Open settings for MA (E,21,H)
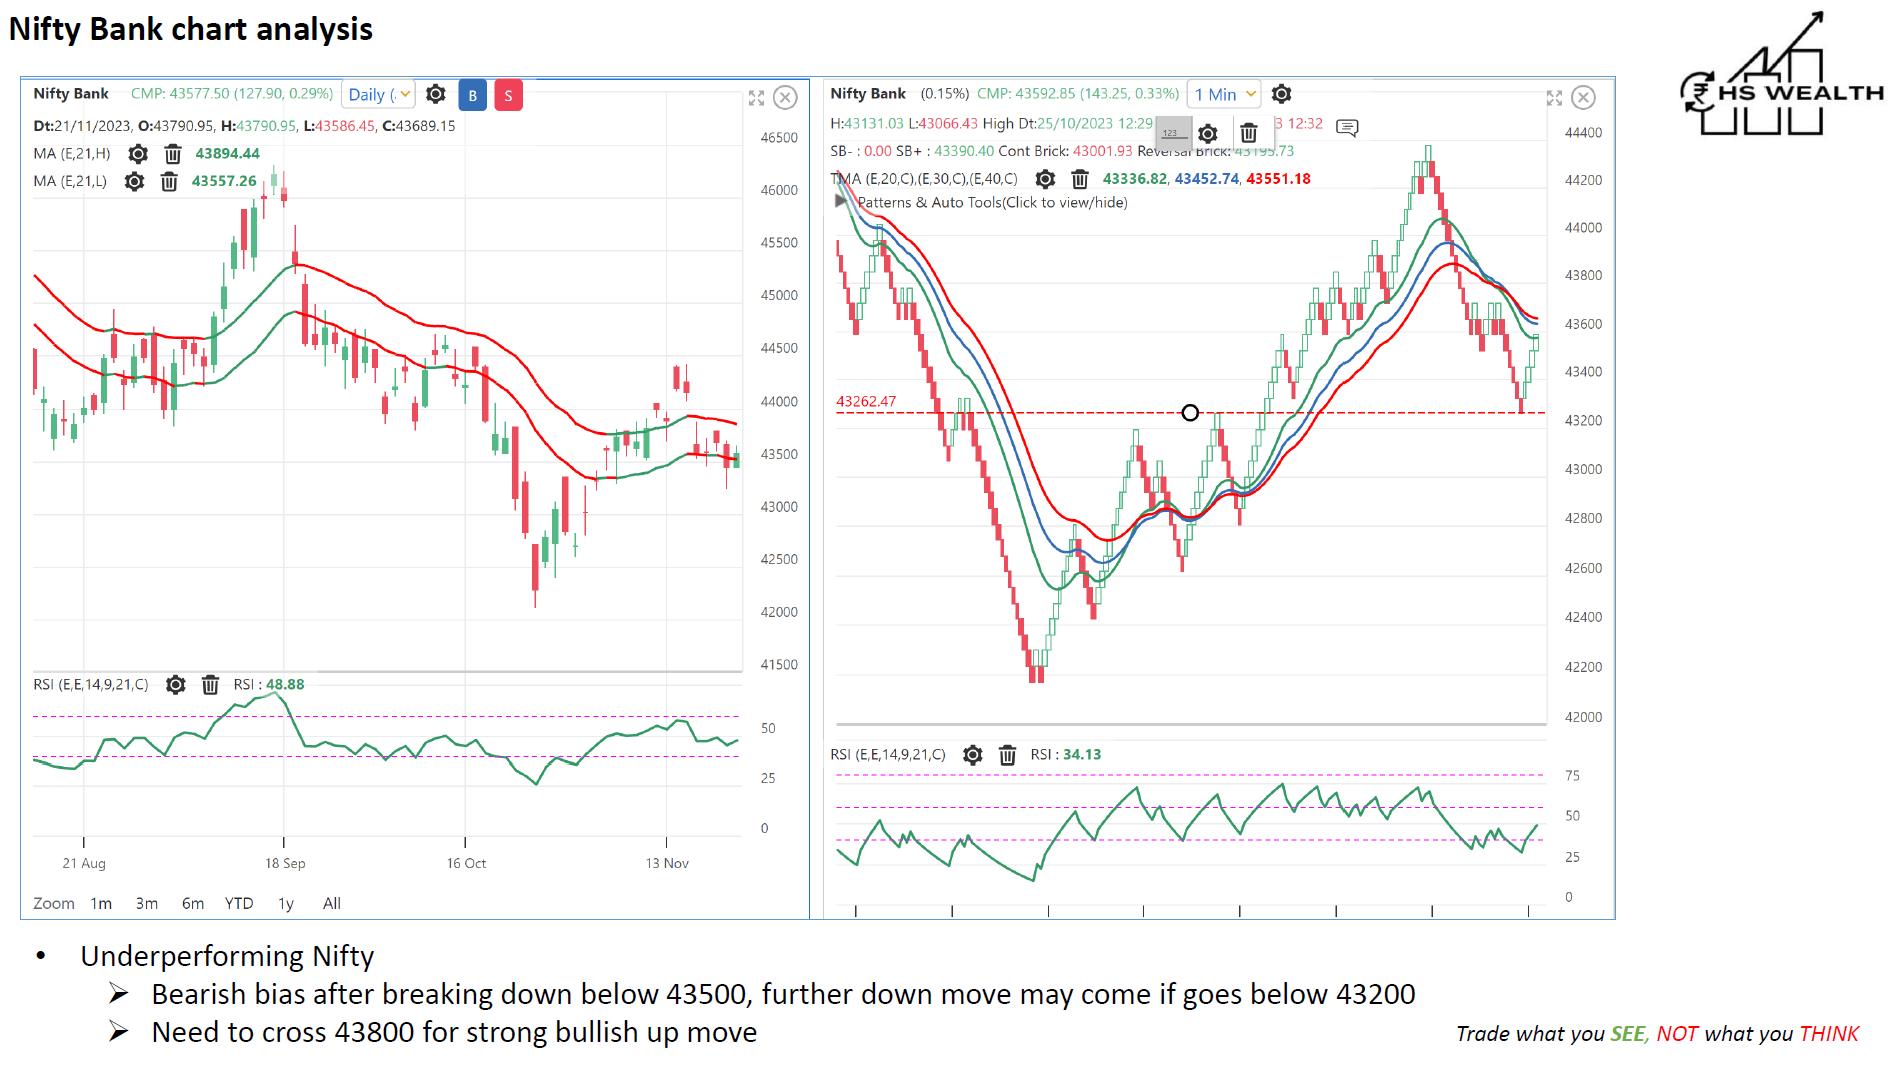The height and width of the screenshot is (1070, 1899). point(138,154)
